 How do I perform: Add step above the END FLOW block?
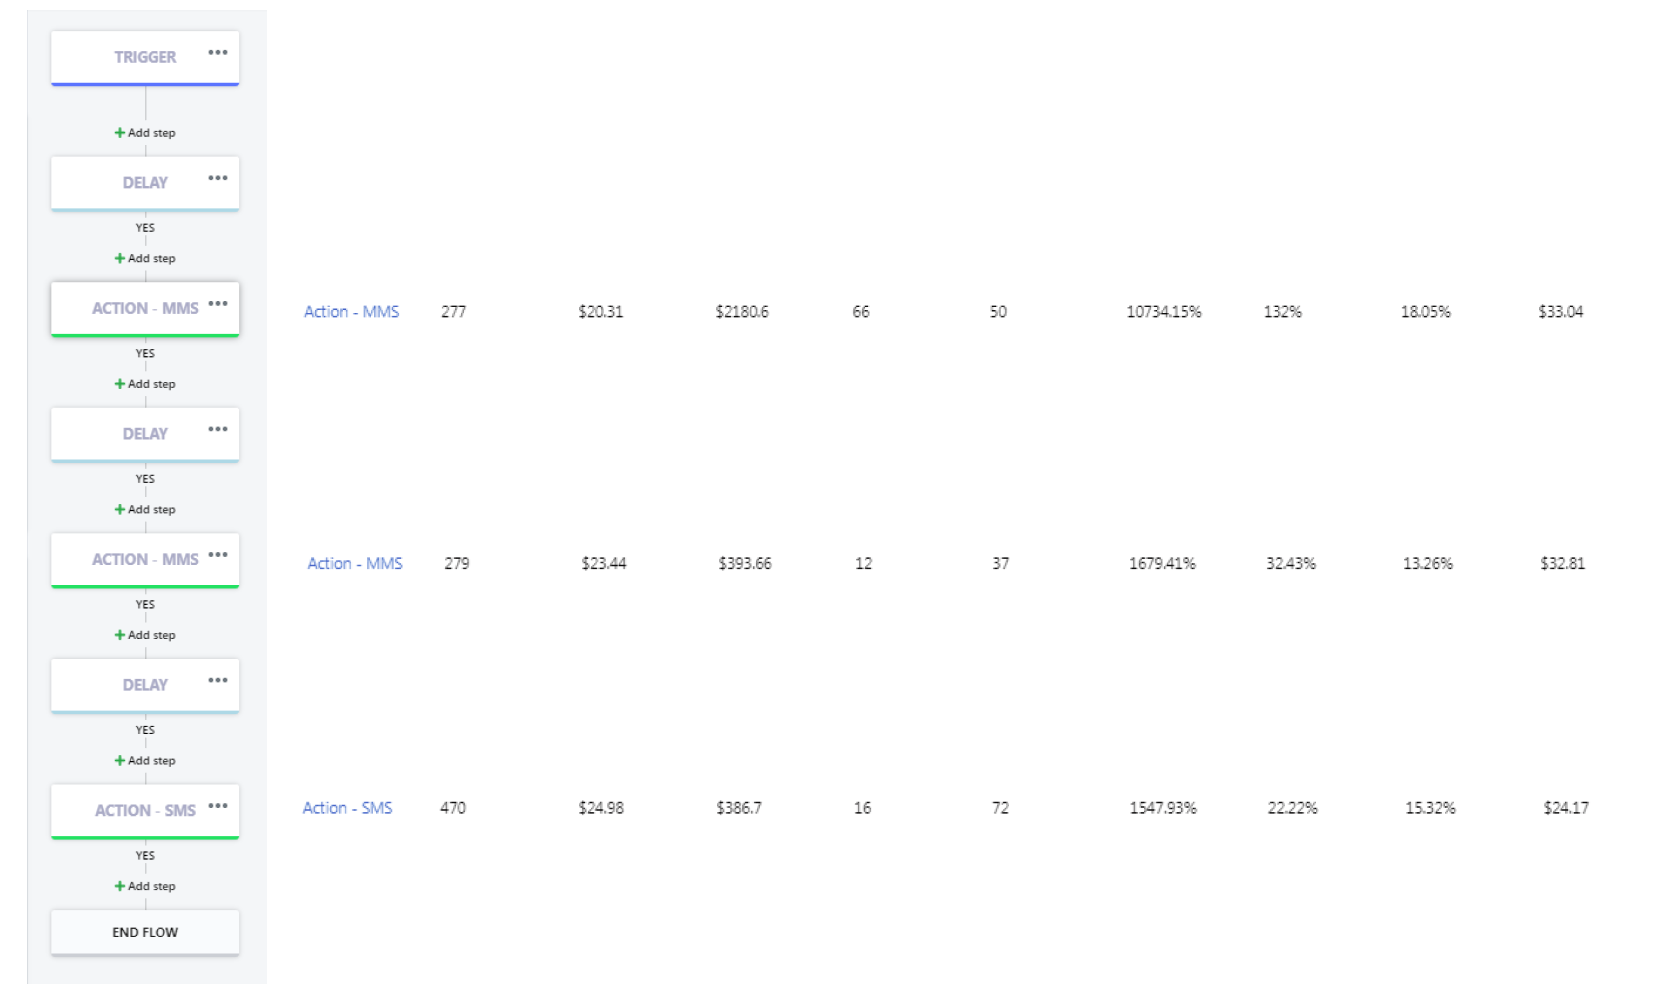coord(145,886)
